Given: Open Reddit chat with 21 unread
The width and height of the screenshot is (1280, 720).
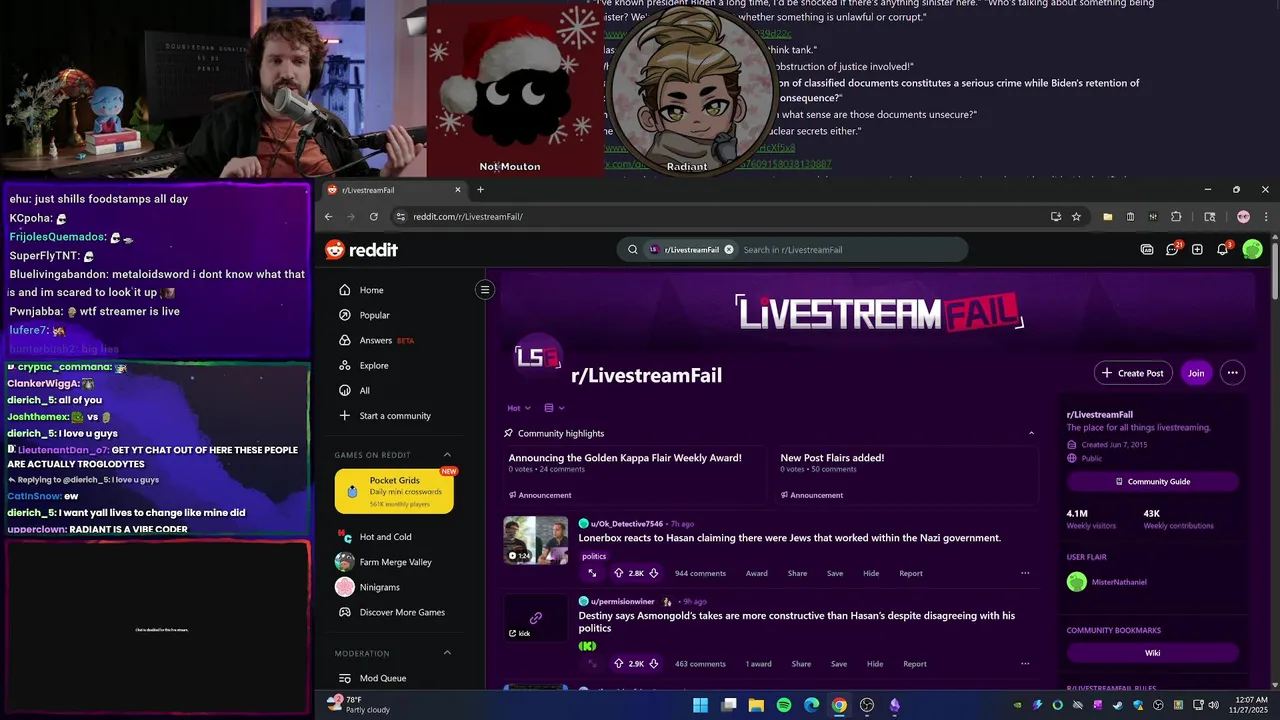Looking at the screenshot, I should click(1173, 249).
